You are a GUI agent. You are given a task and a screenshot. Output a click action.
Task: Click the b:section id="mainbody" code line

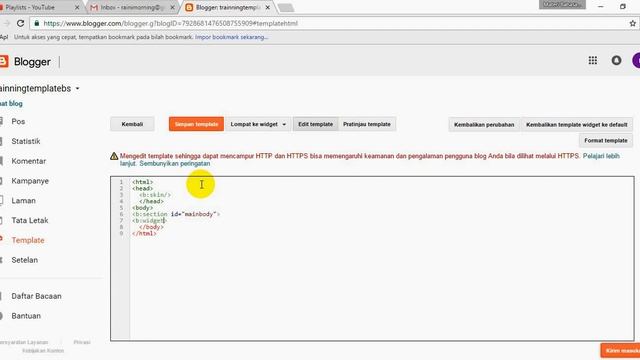[176, 214]
